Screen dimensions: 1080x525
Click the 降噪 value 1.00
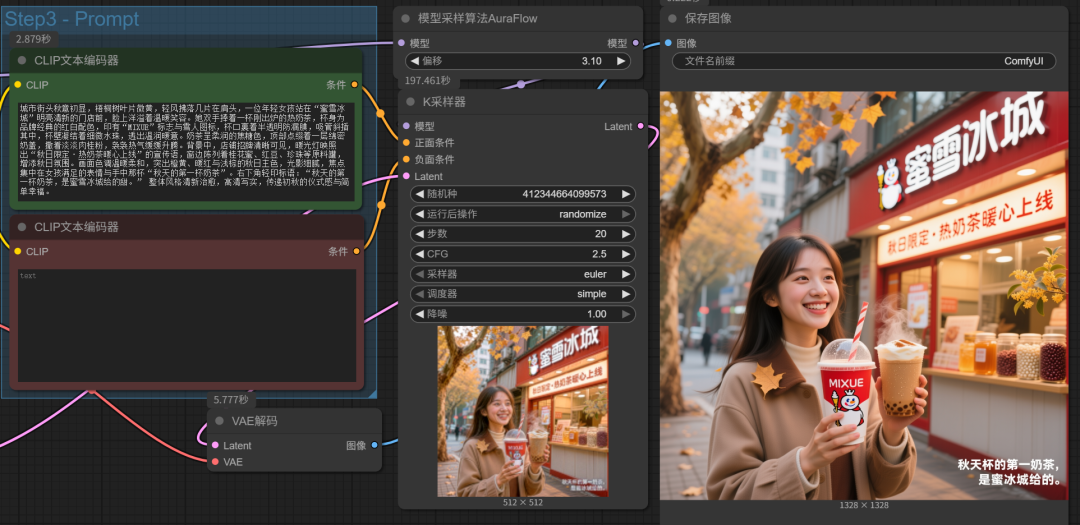596,314
